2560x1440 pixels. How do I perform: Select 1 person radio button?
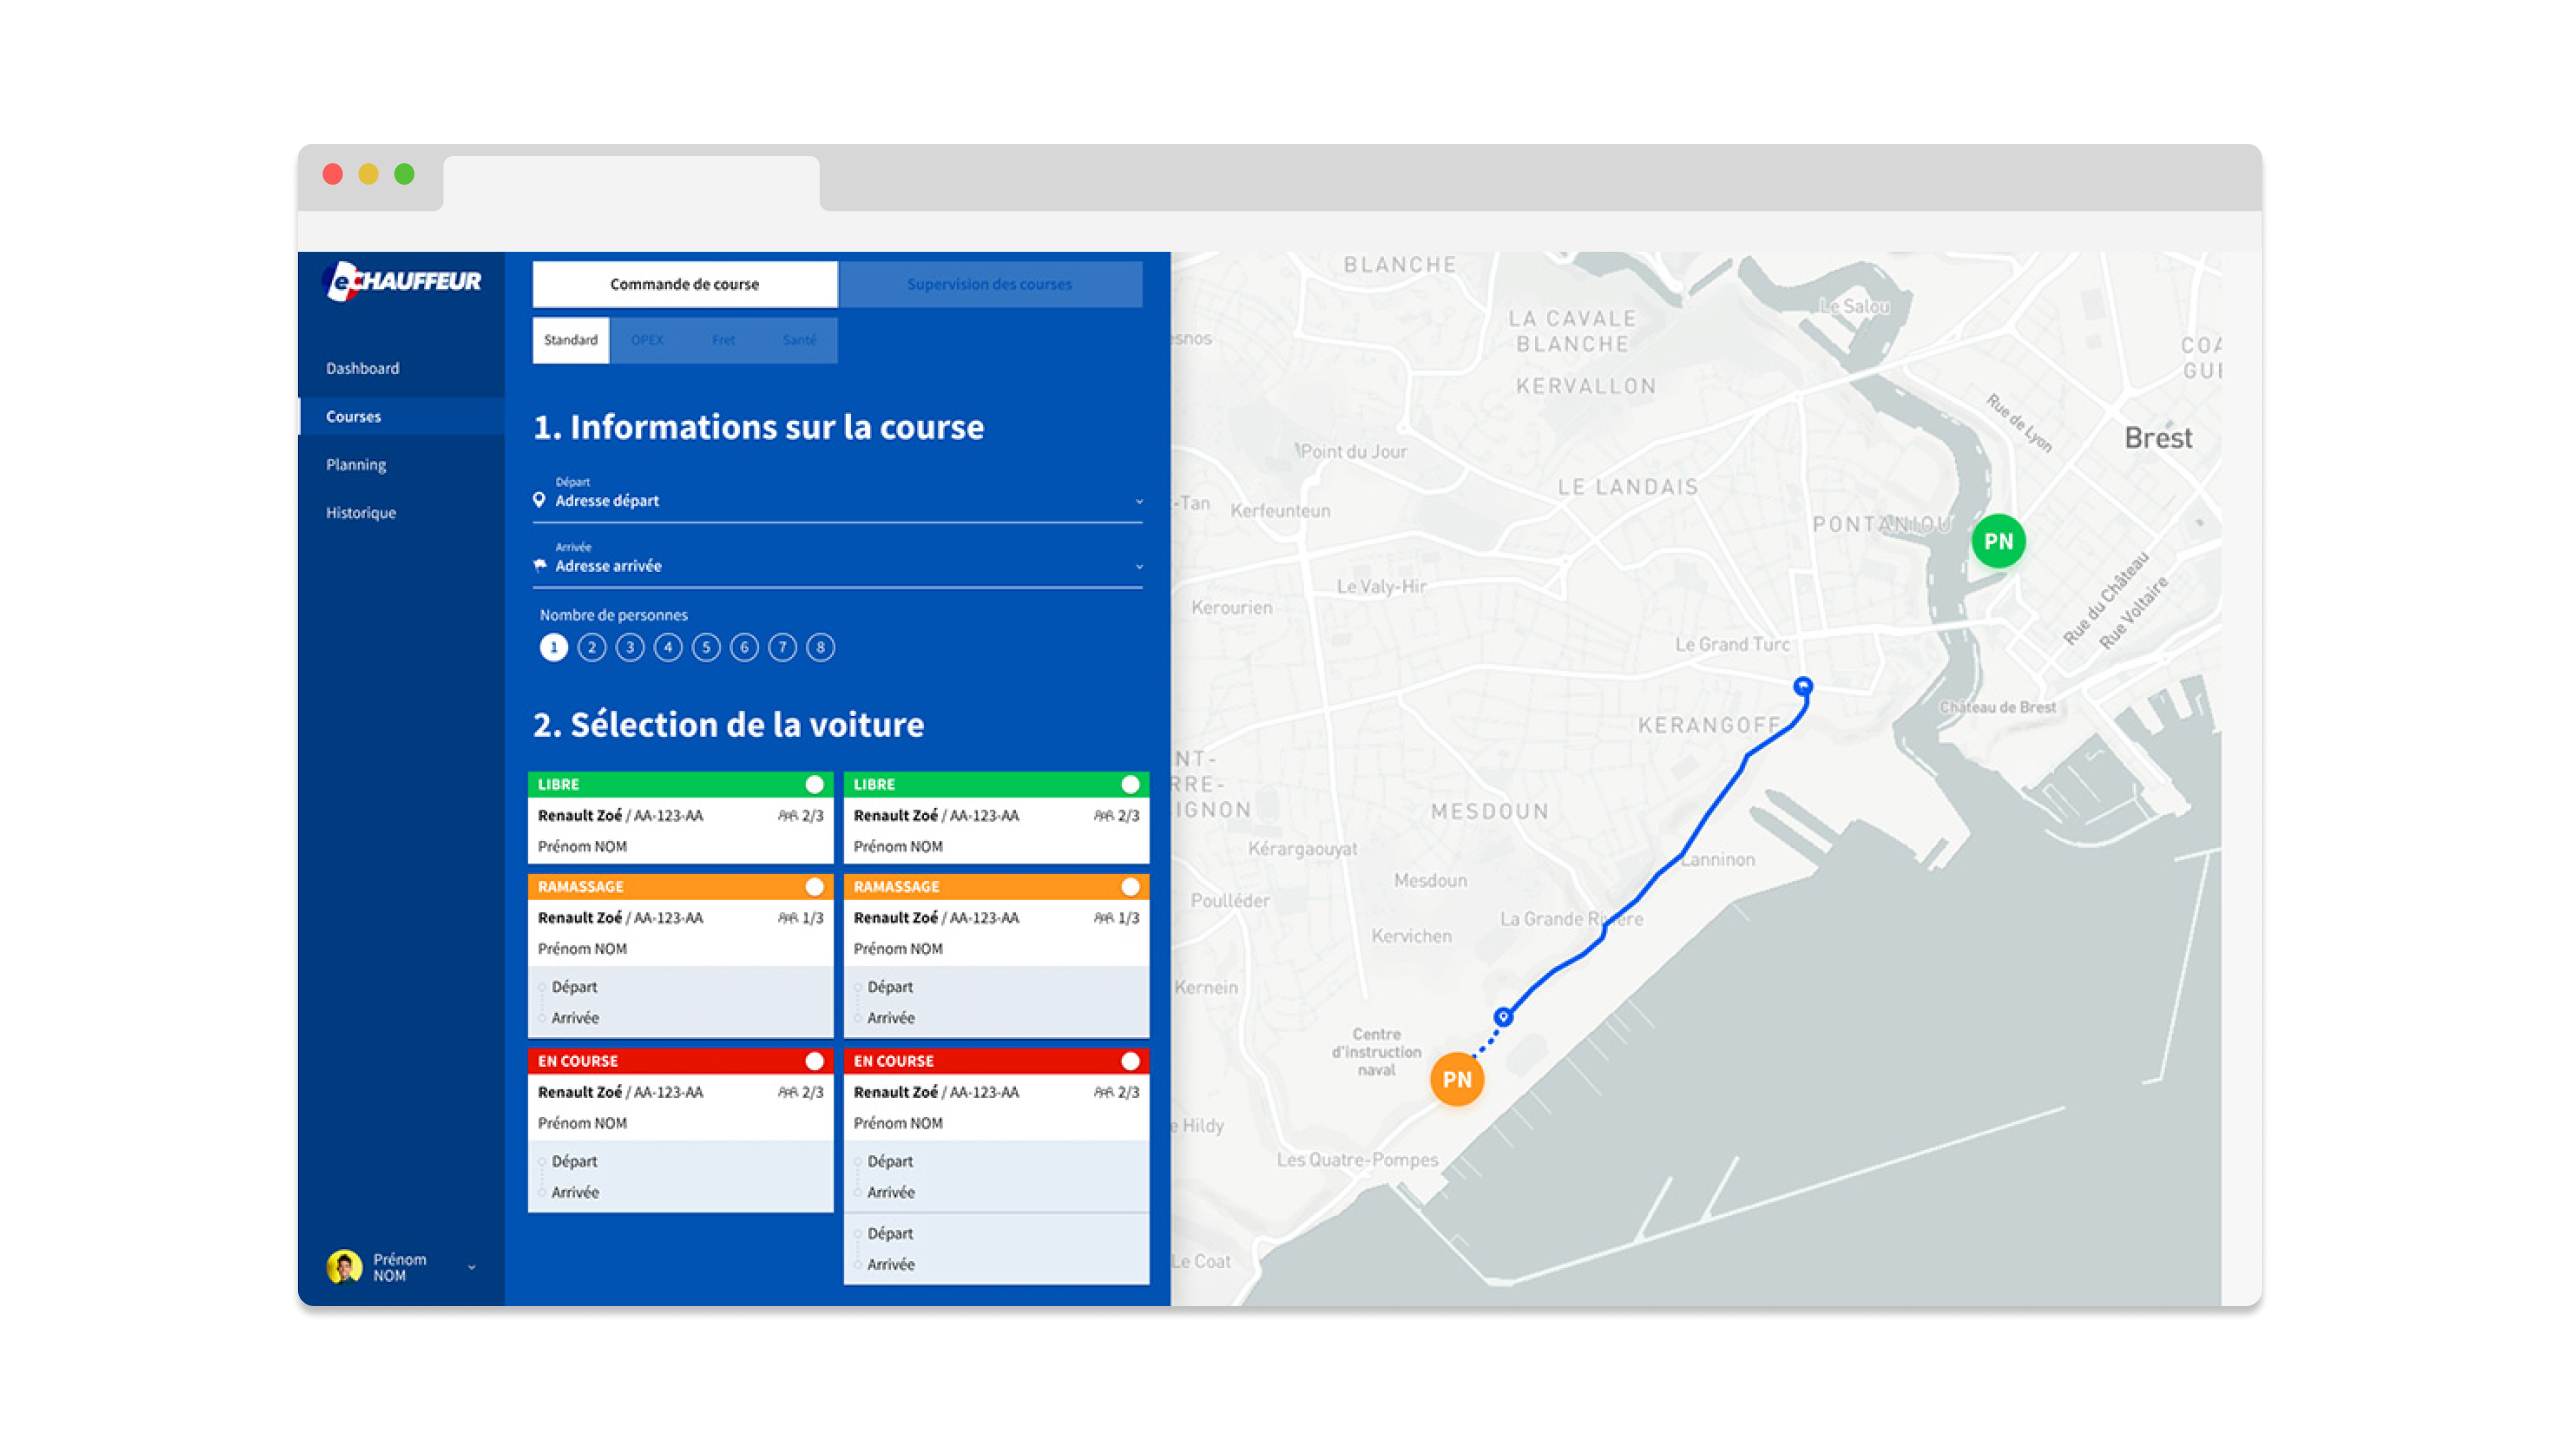[x=553, y=647]
